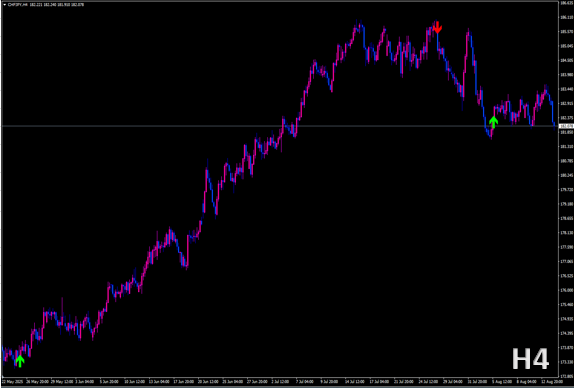Viewport: 574px width, 388px height.
Task: Click the large H4 timeframe label
Action: [x=530, y=359]
